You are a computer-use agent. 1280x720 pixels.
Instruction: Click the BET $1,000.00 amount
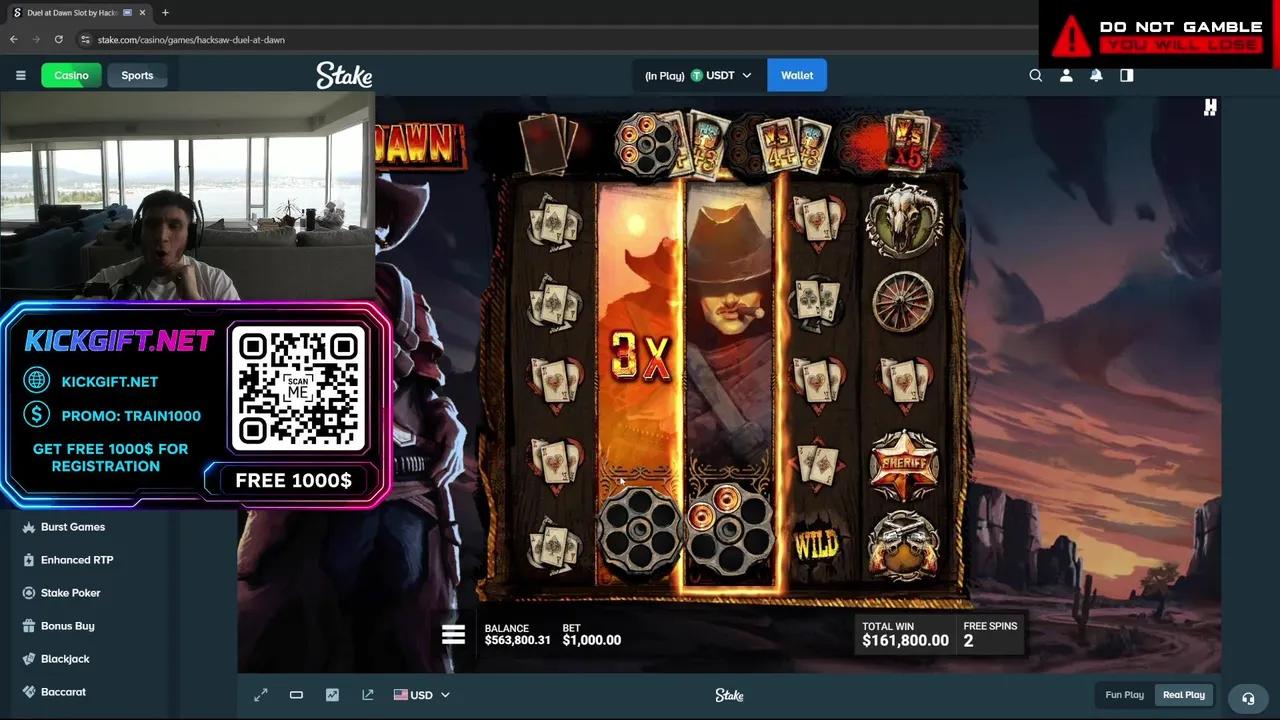591,640
